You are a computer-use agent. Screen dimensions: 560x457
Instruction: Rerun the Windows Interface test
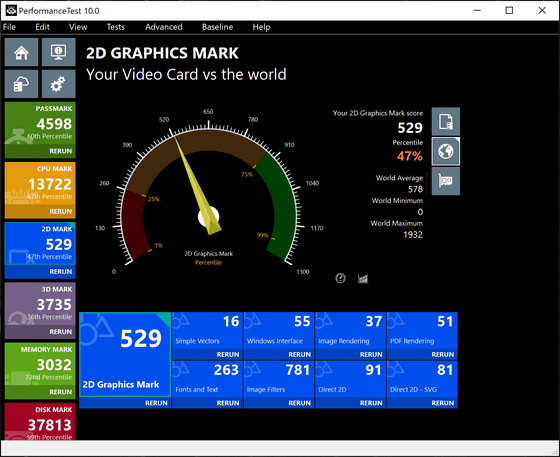(299, 354)
